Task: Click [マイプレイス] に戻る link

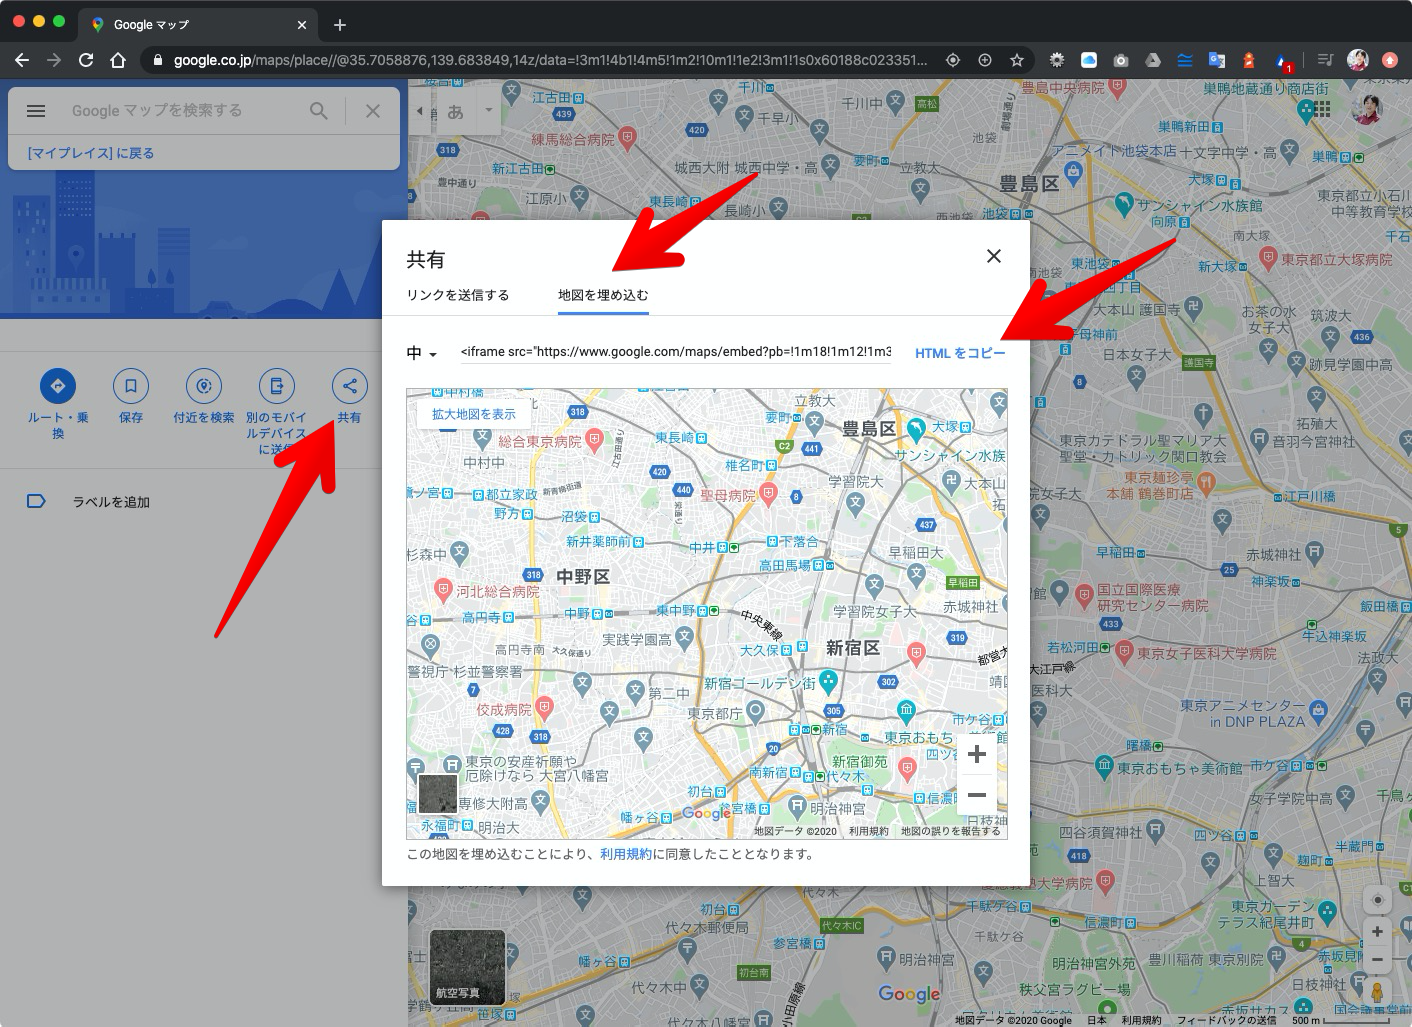Action: coord(90,153)
